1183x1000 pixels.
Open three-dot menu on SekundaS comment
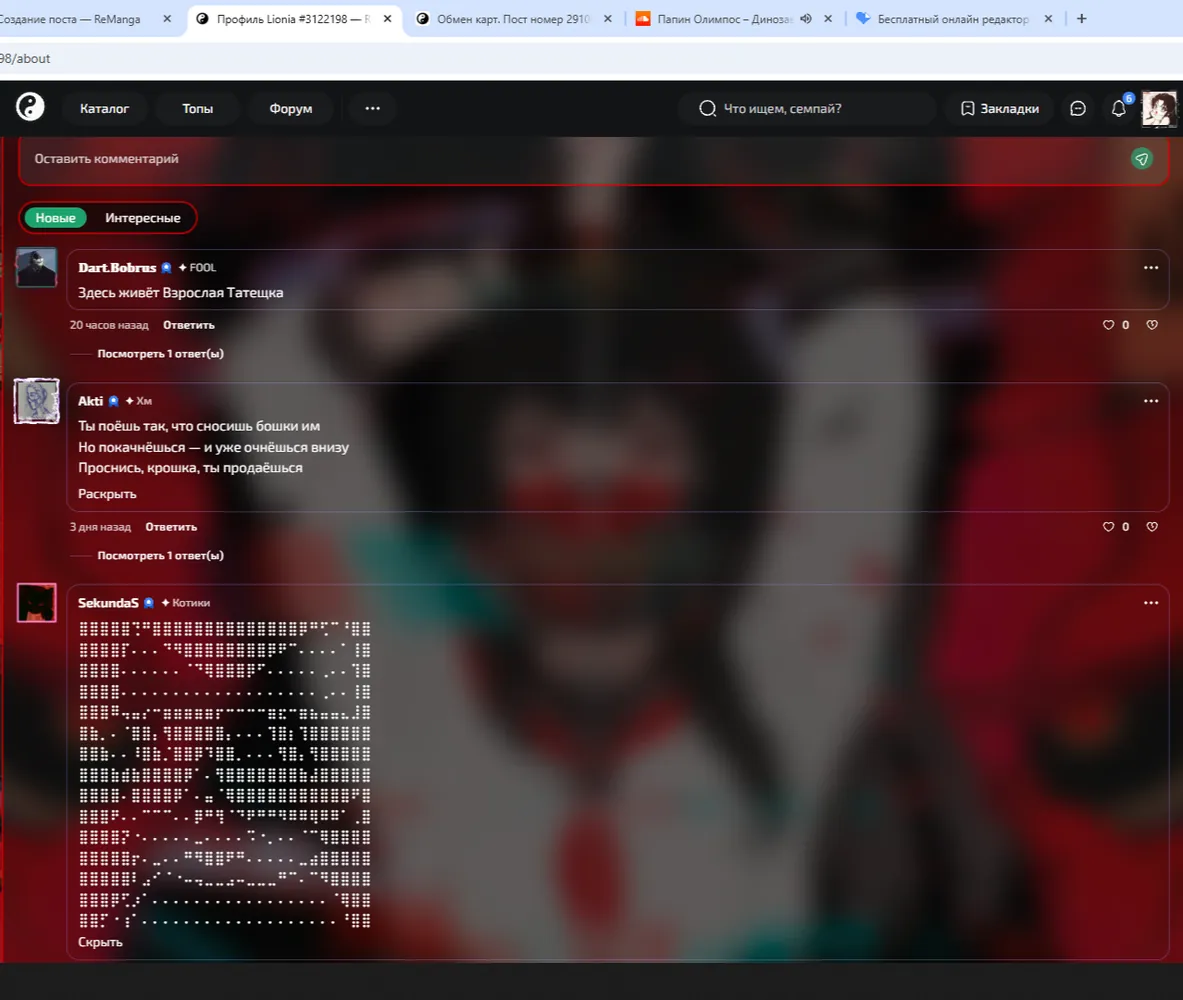click(1151, 602)
